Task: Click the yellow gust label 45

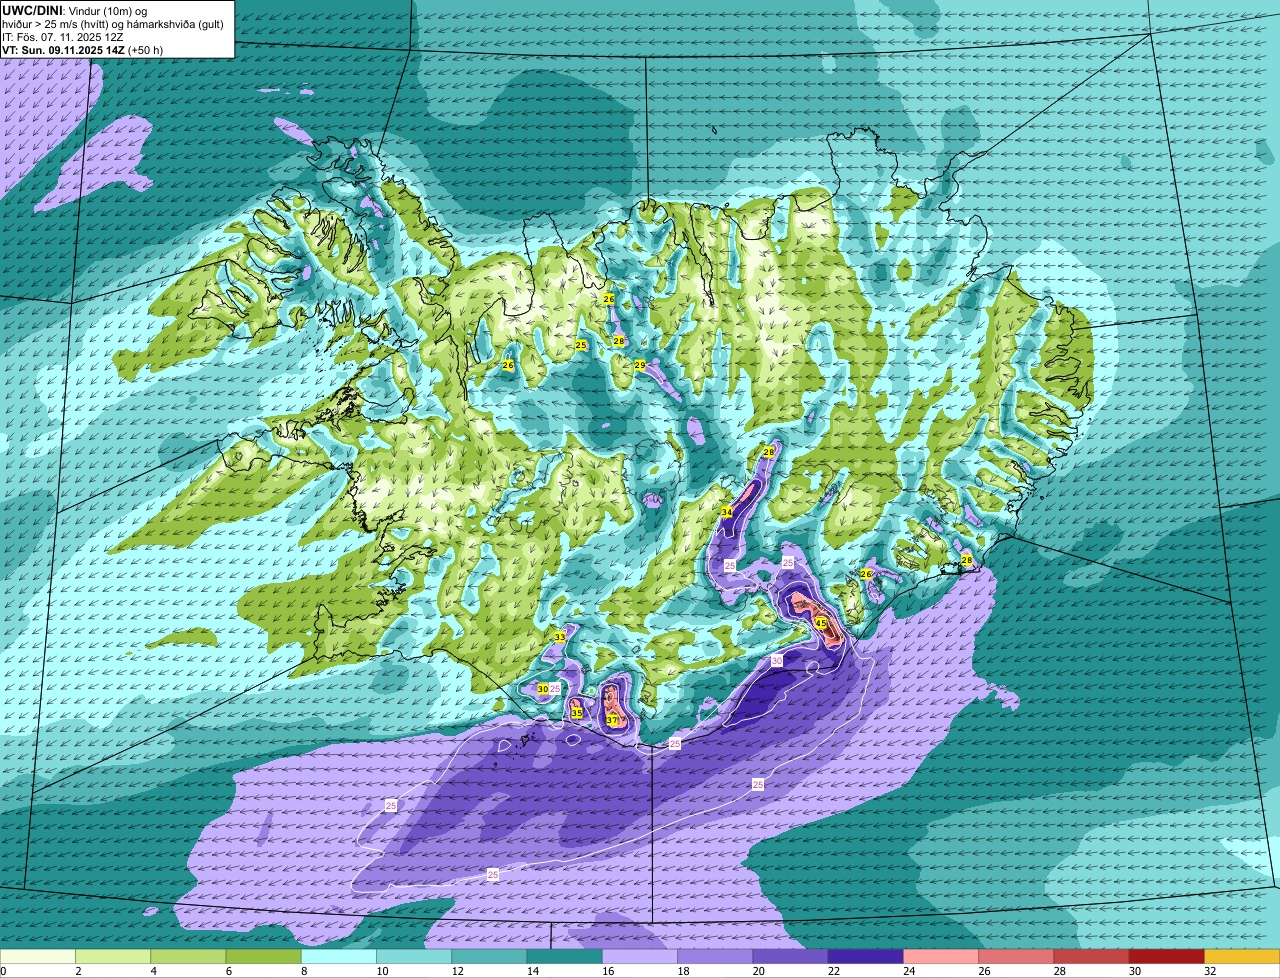Action: tap(821, 623)
